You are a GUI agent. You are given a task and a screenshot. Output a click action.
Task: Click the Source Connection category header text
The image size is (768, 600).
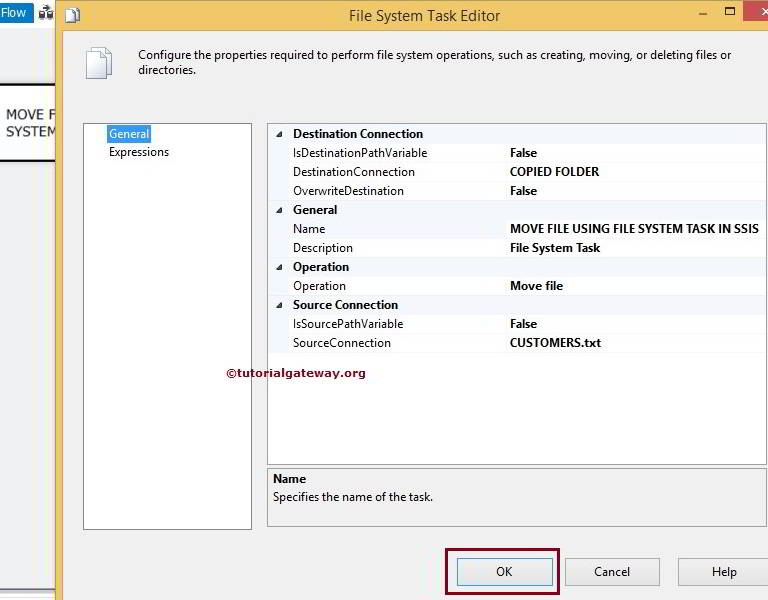(345, 305)
